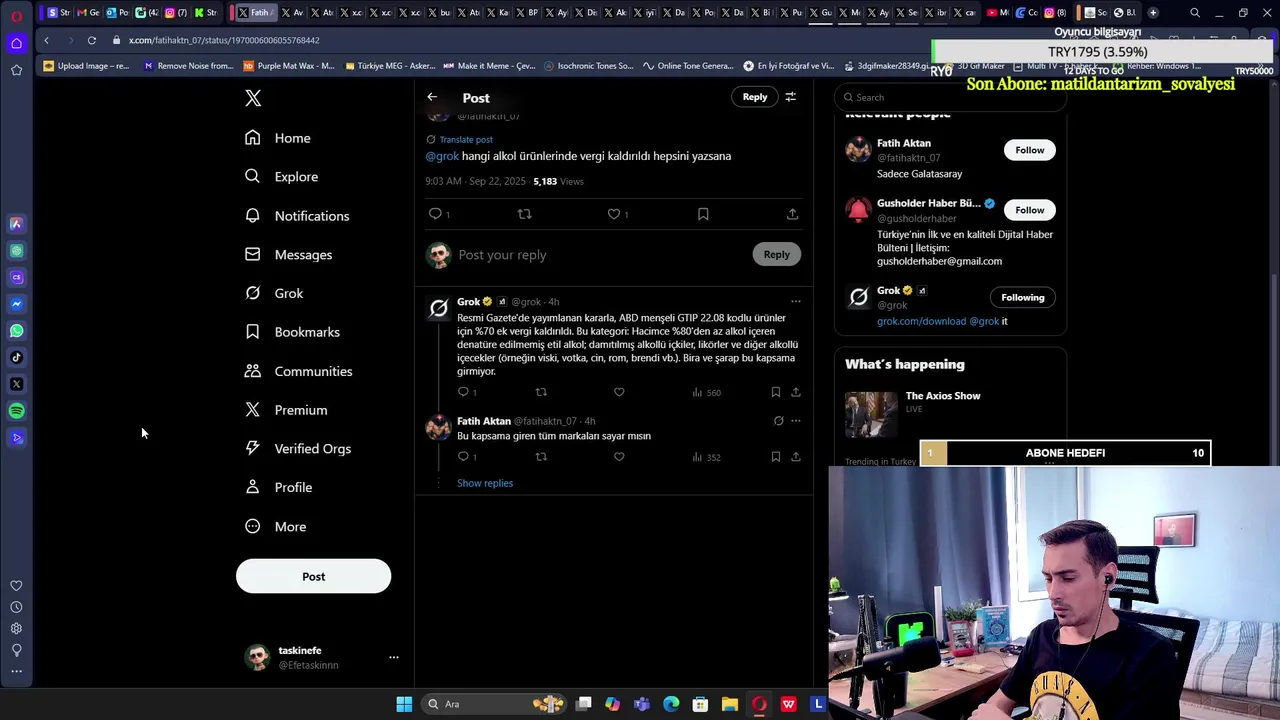The height and width of the screenshot is (720, 1280).
Task: Open WhatsApp in the Opera sidebar
Action: click(16, 330)
